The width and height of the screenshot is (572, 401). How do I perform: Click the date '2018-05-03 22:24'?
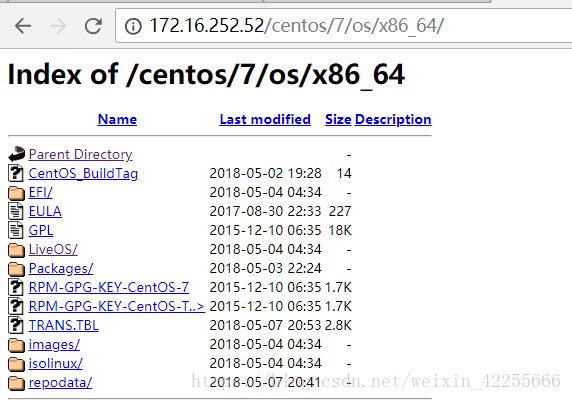(x=266, y=268)
